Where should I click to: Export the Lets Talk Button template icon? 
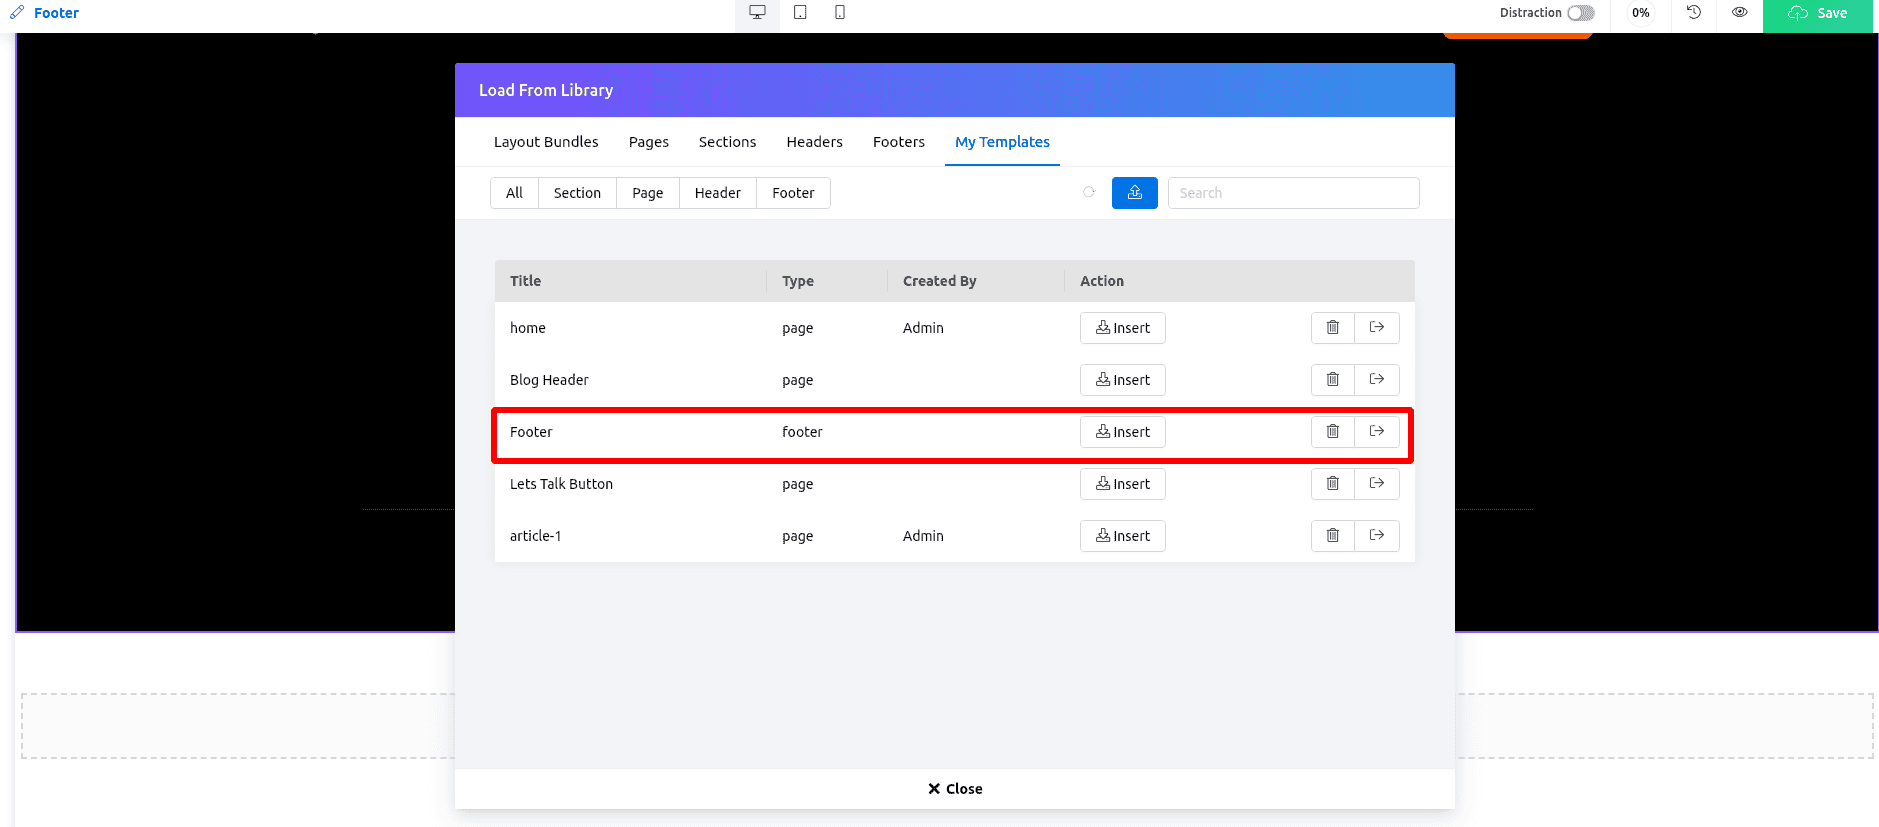(x=1377, y=484)
